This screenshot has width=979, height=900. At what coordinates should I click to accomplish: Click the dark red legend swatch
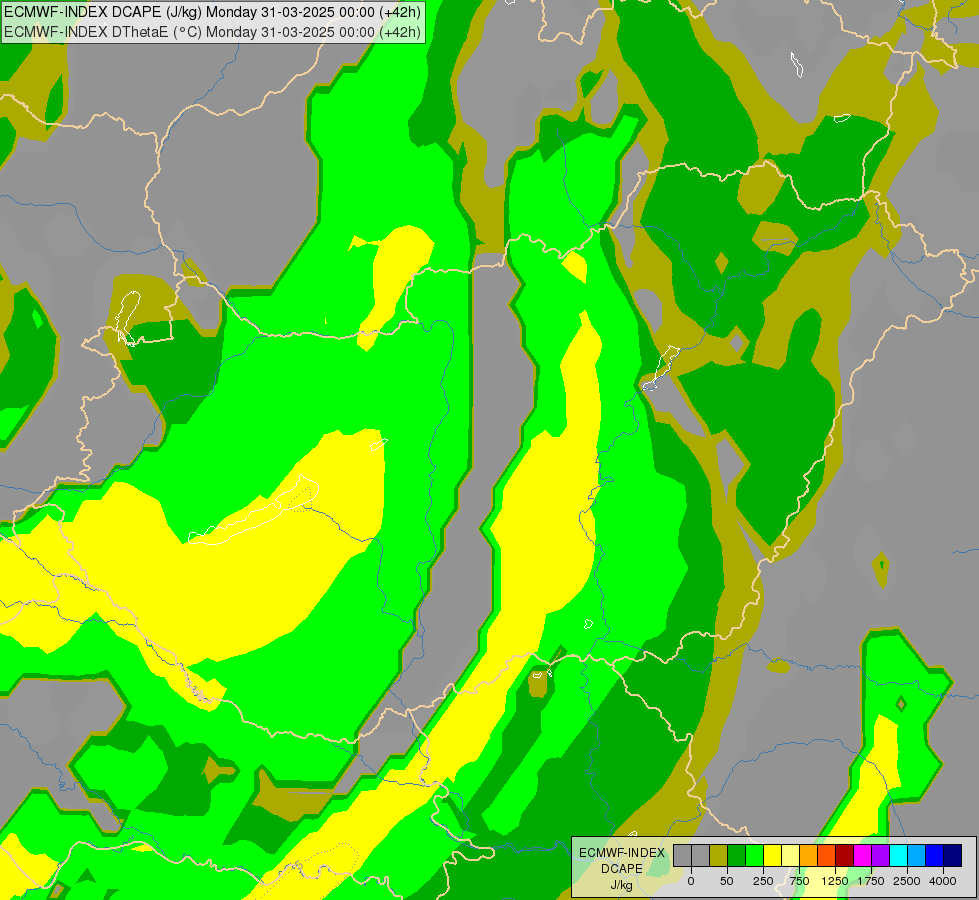coord(845,856)
